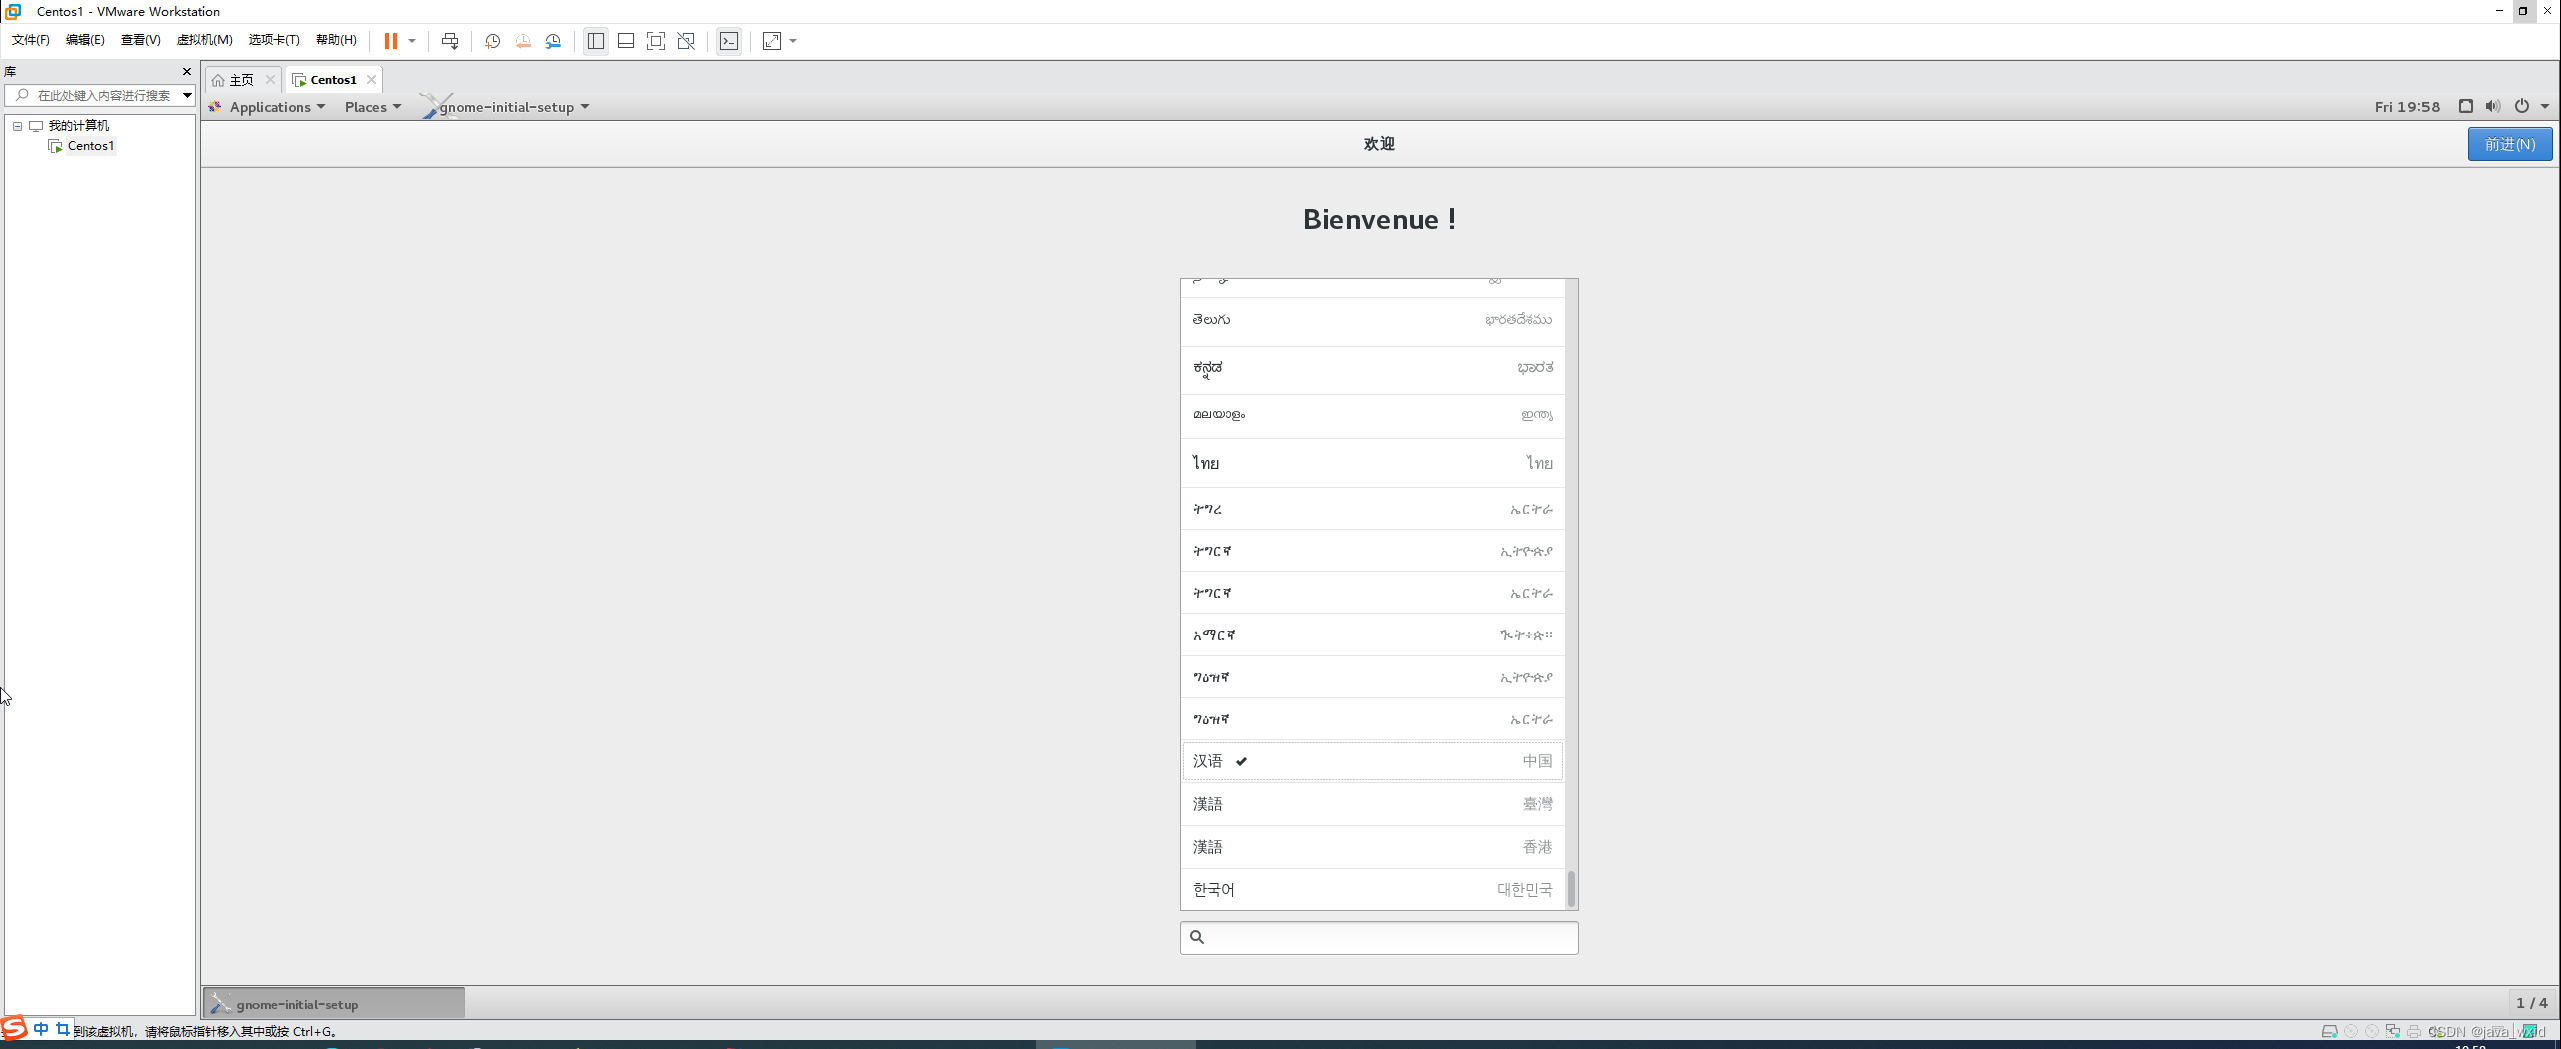Image resolution: width=2561 pixels, height=1049 pixels.
Task: Select the ಕನ್ನಡ language row
Action: pyautogui.click(x=1373, y=369)
